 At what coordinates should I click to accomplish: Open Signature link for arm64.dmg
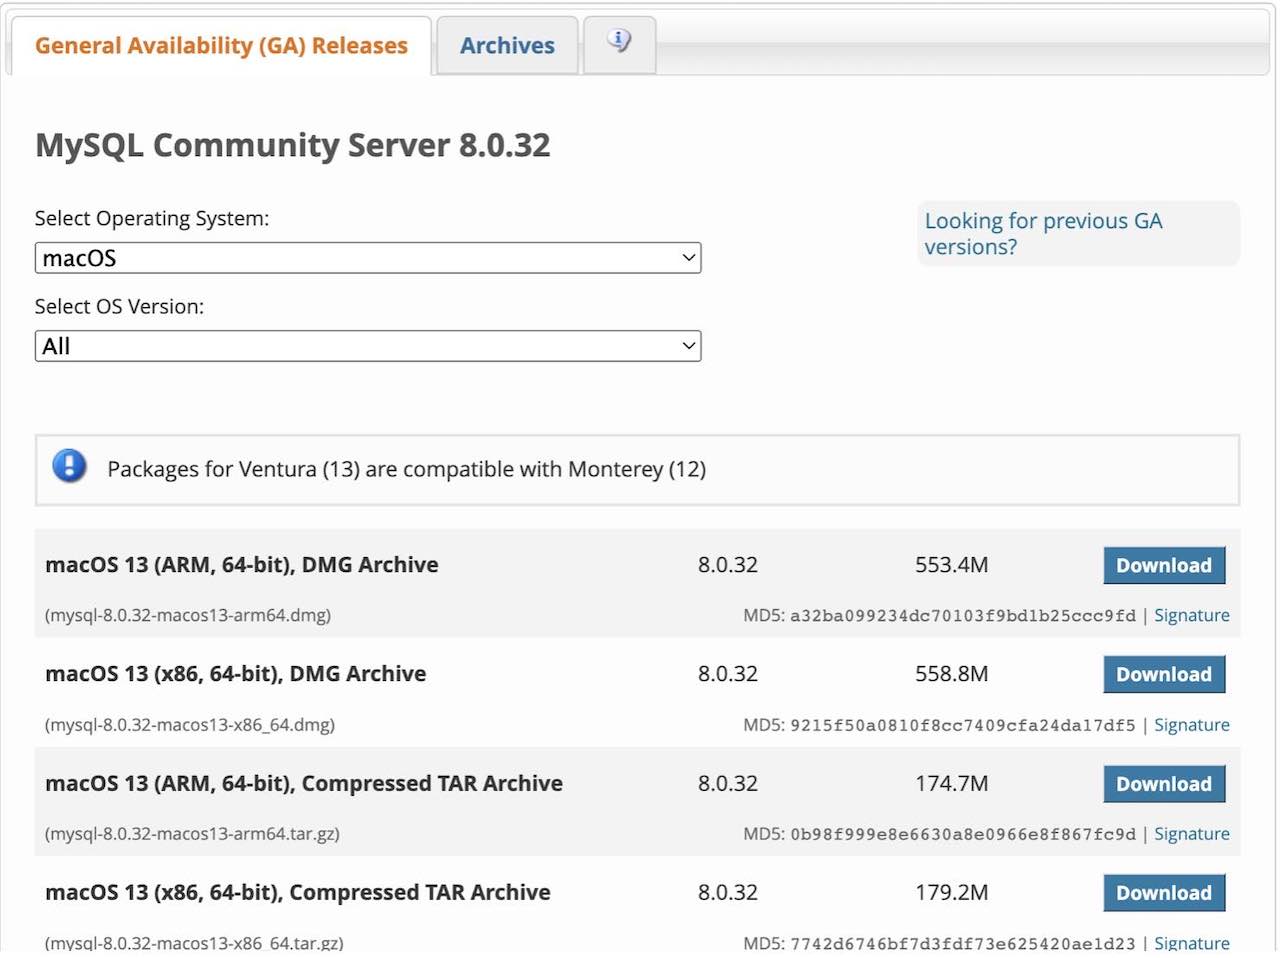pos(1192,615)
